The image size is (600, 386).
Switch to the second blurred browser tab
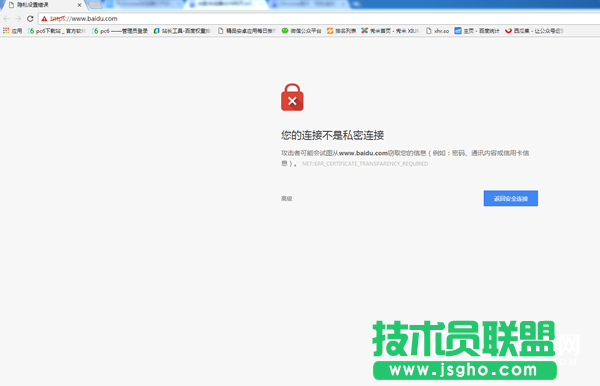[142, 5]
